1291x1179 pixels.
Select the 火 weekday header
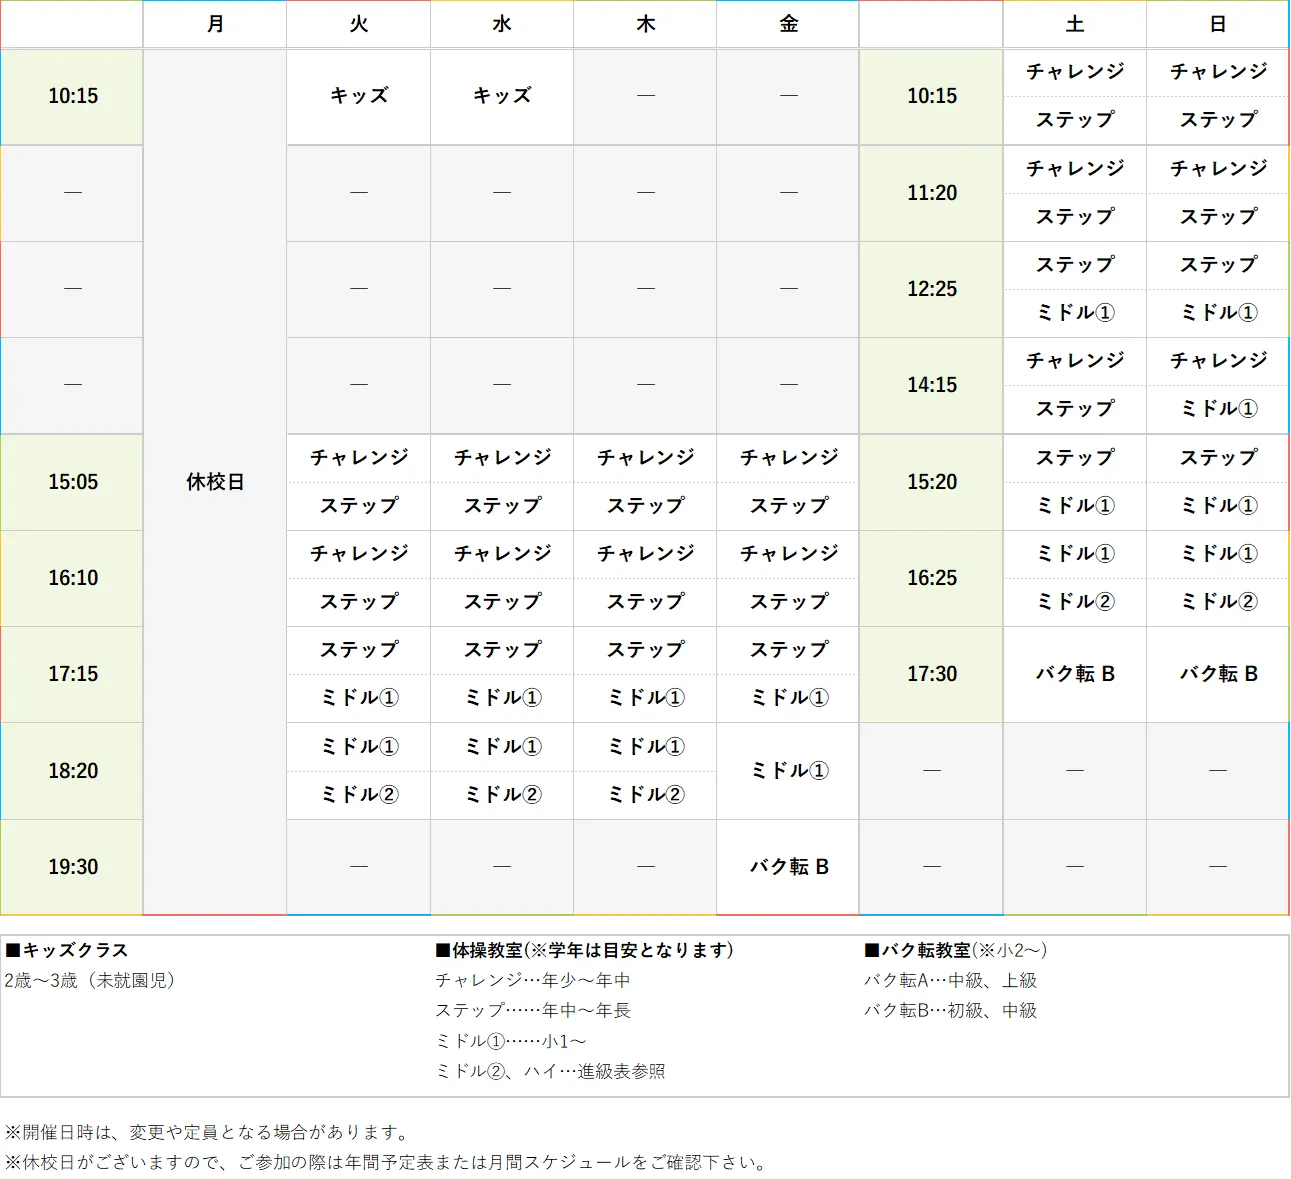click(x=357, y=24)
